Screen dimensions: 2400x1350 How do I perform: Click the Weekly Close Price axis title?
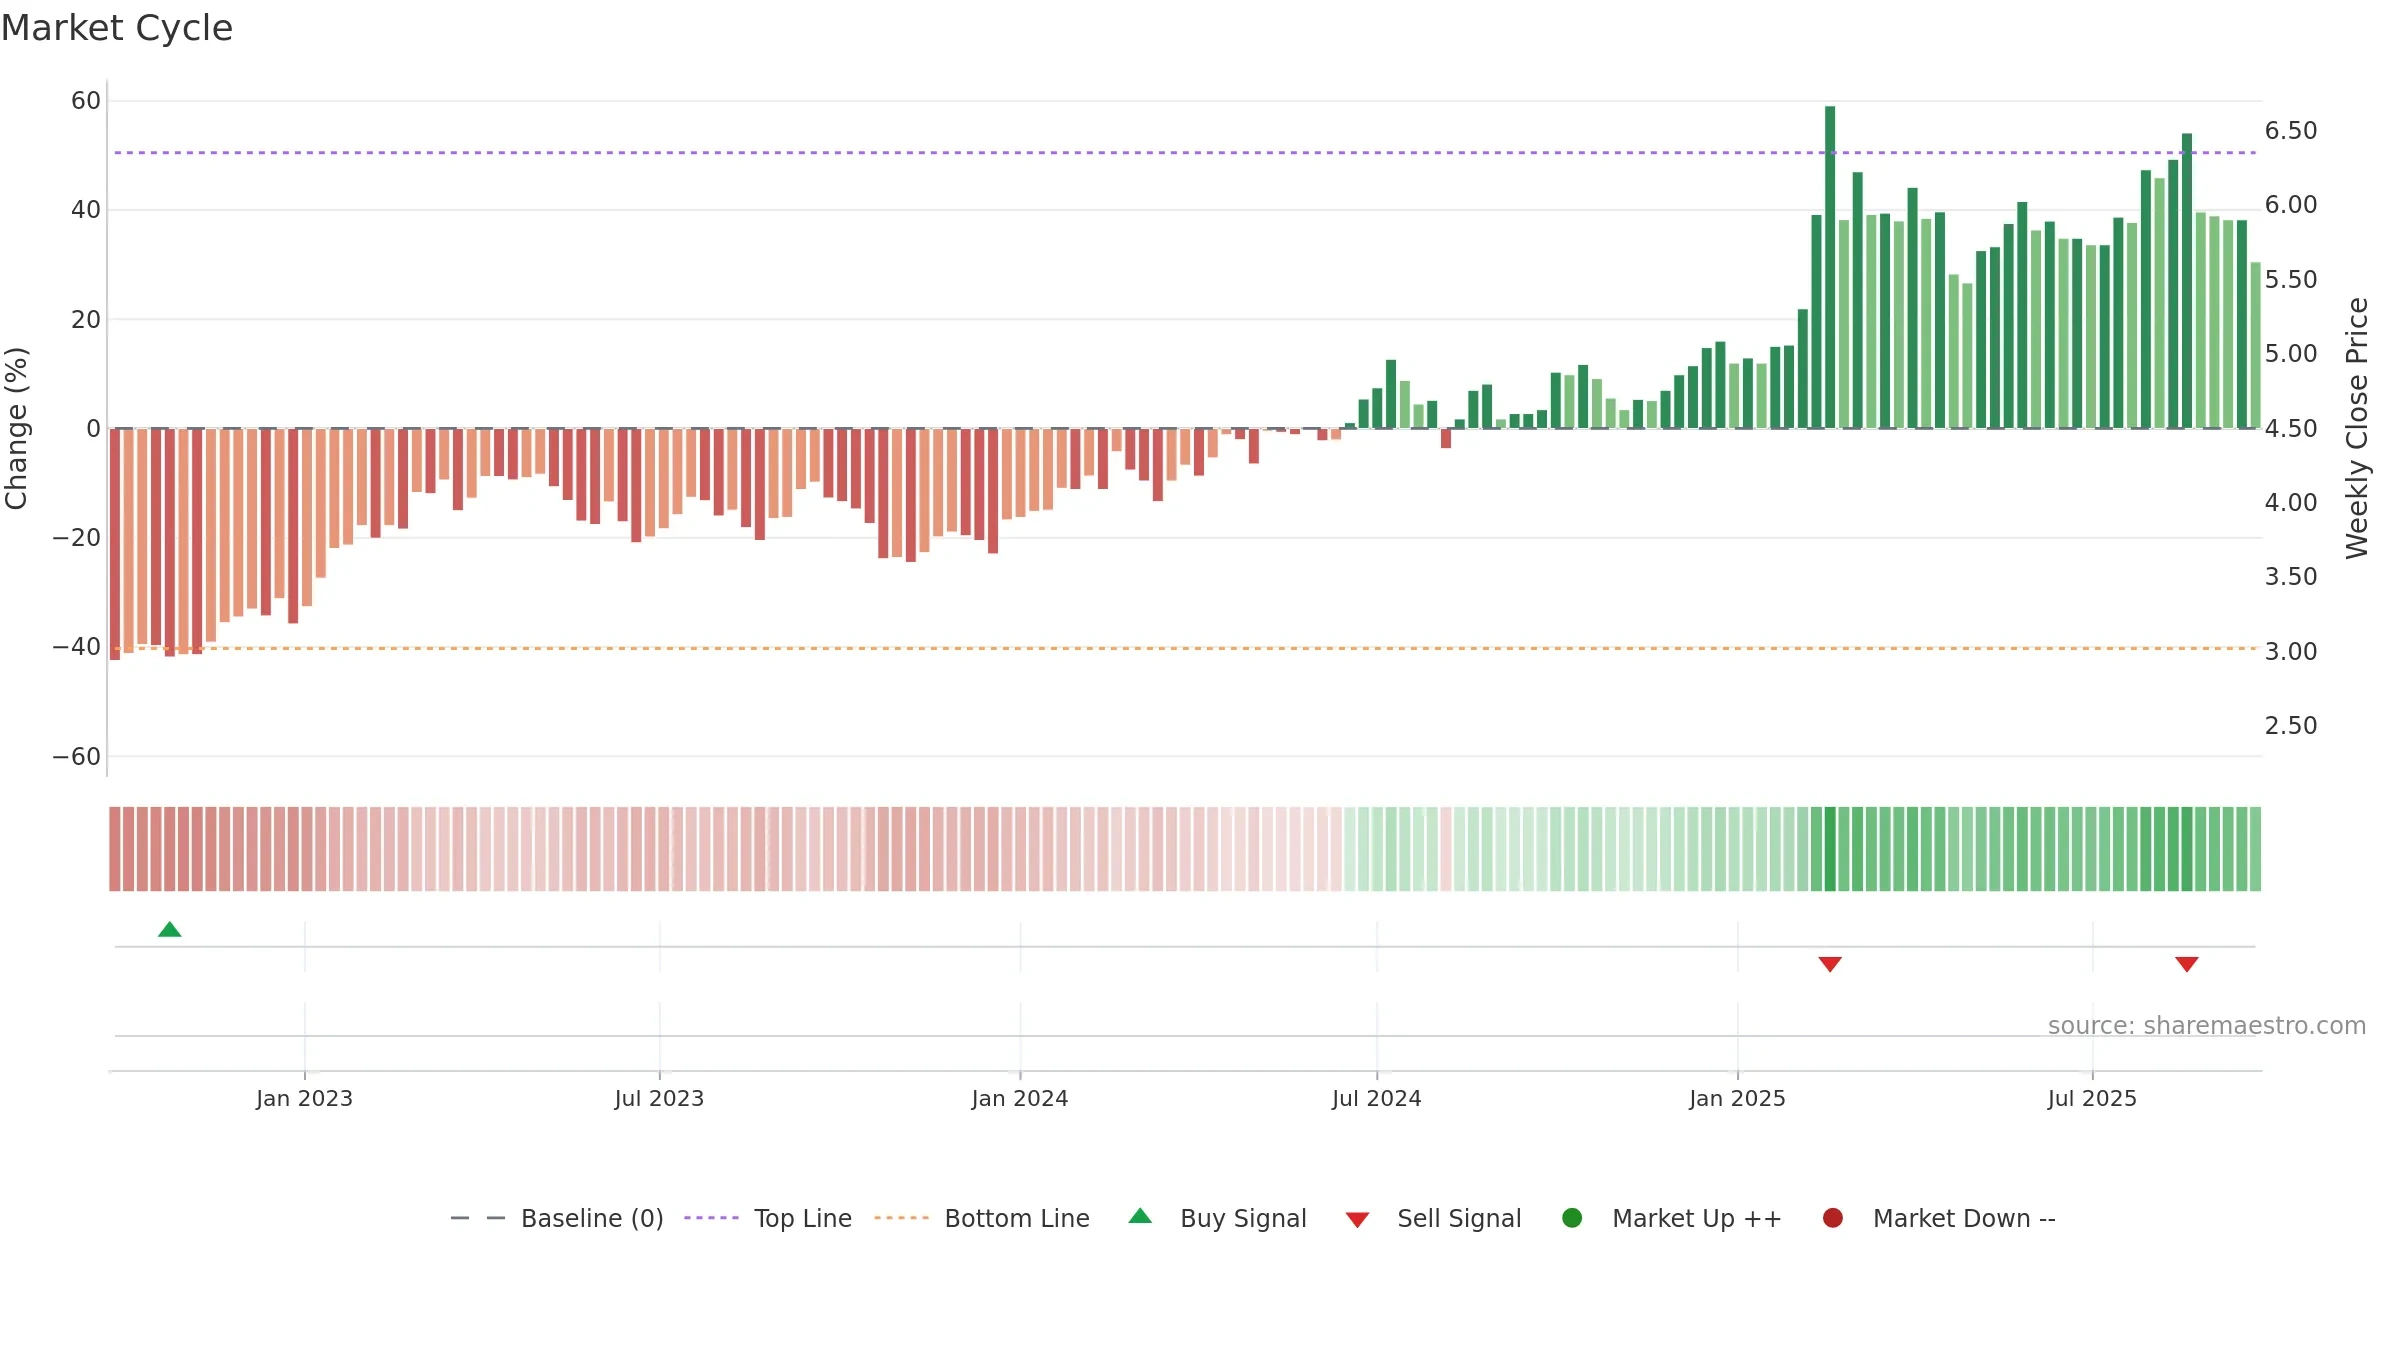[x=2357, y=428]
